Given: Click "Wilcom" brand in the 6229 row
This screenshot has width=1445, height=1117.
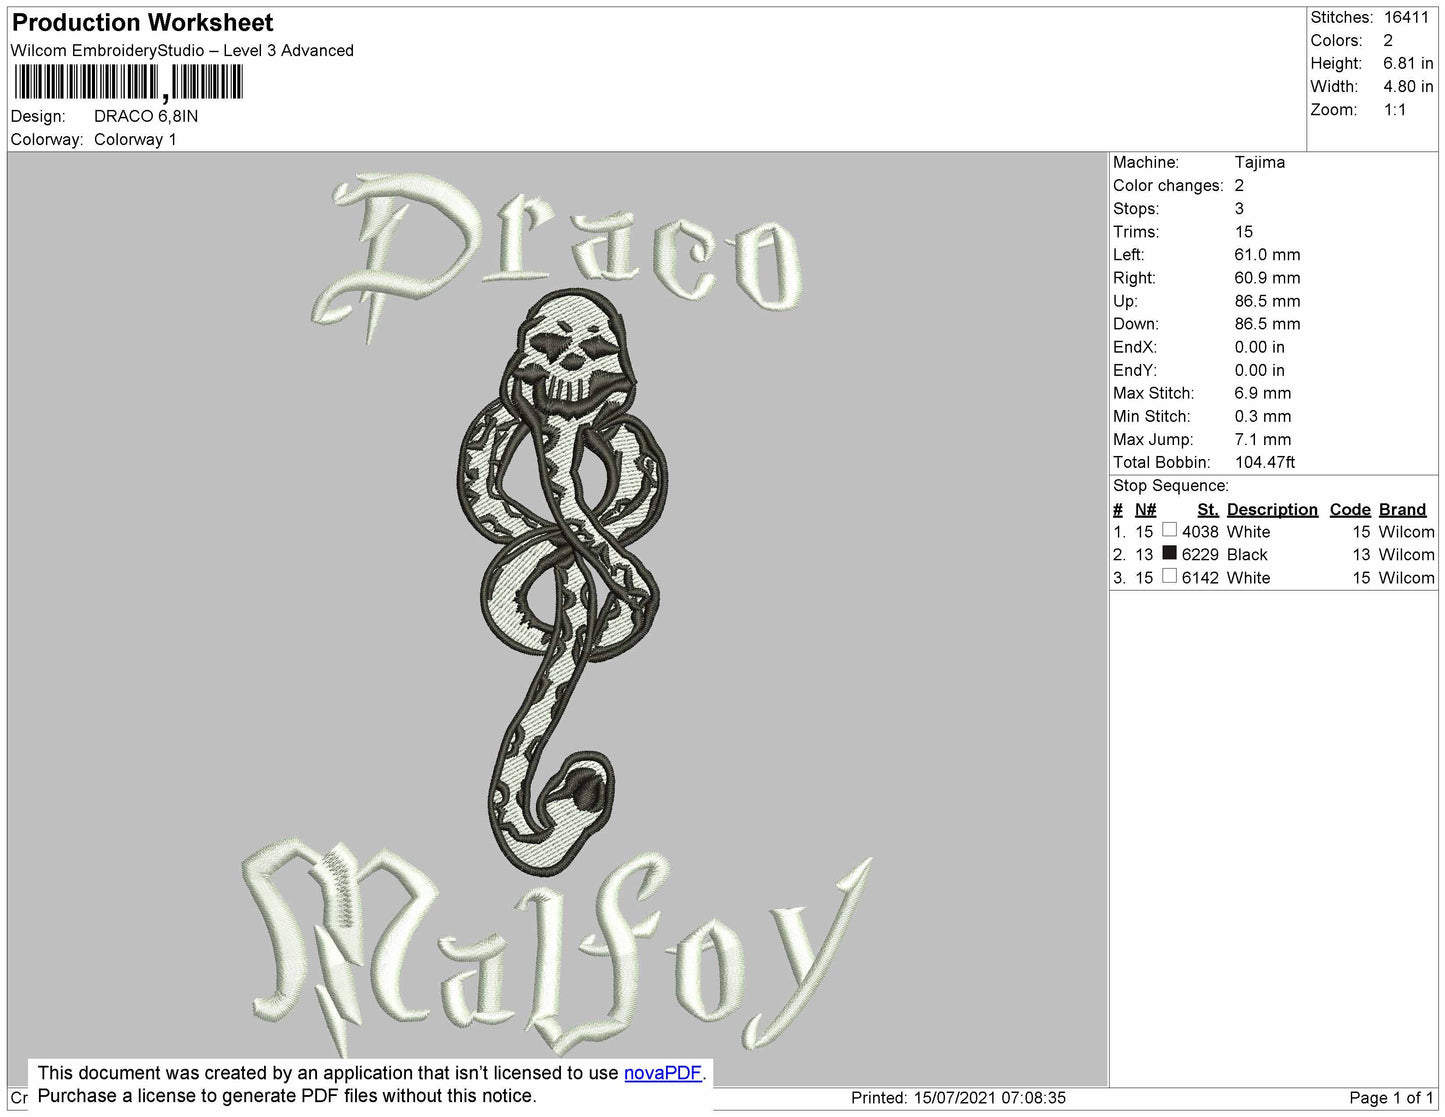Looking at the screenshot, I should point(1406,554).
